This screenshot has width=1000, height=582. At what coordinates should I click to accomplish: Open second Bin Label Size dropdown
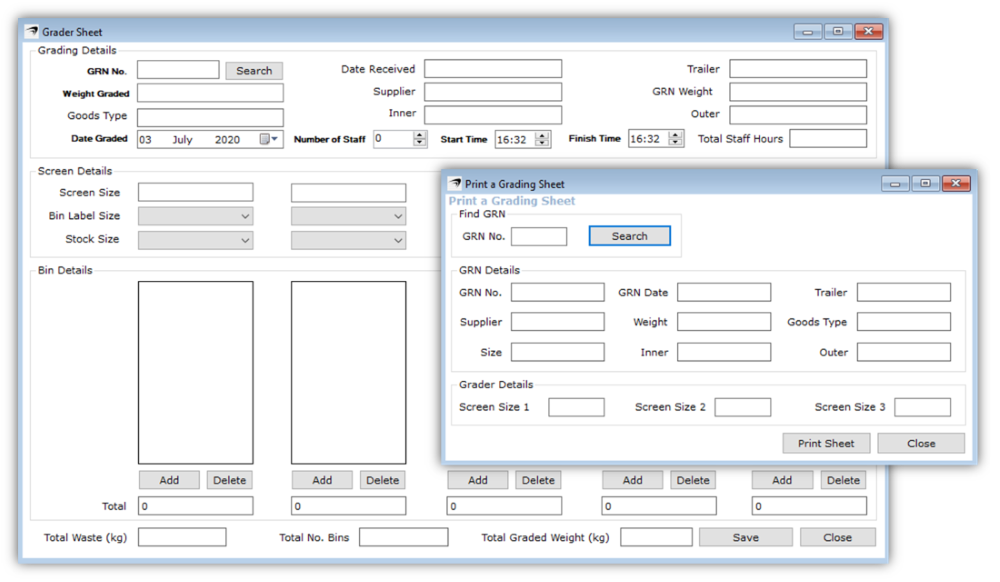pos(348,216)
